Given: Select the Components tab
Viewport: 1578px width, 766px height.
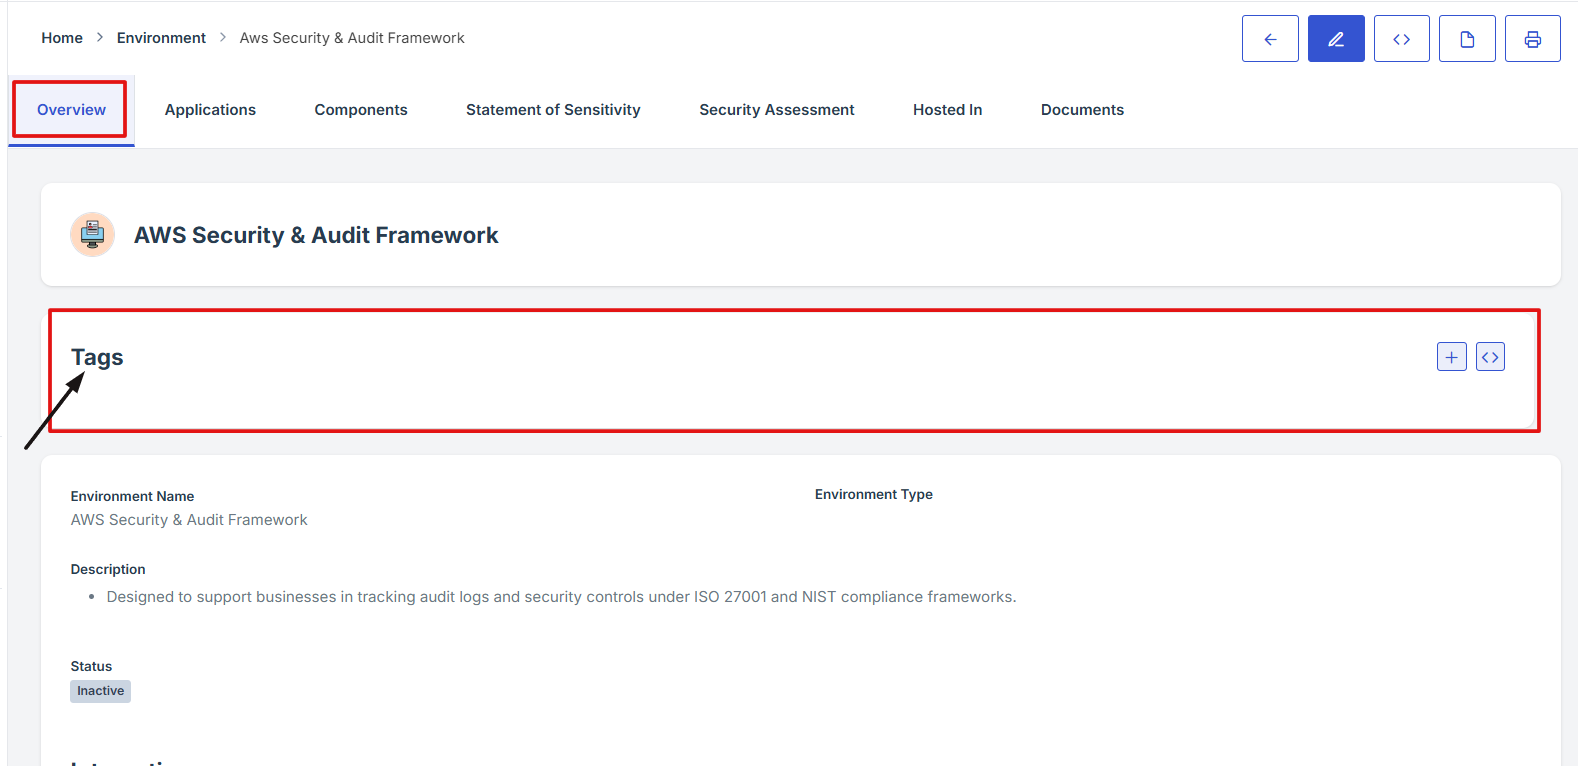Looking at the screenshot, I should (x=361, y=110).
